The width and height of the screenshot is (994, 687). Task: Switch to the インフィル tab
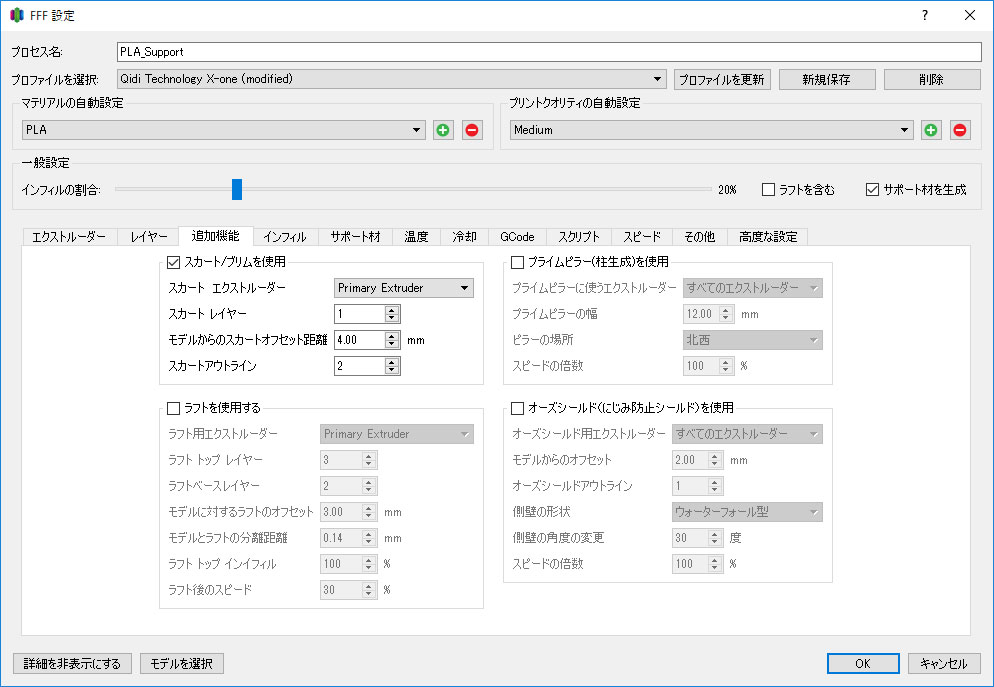point(285,237)
